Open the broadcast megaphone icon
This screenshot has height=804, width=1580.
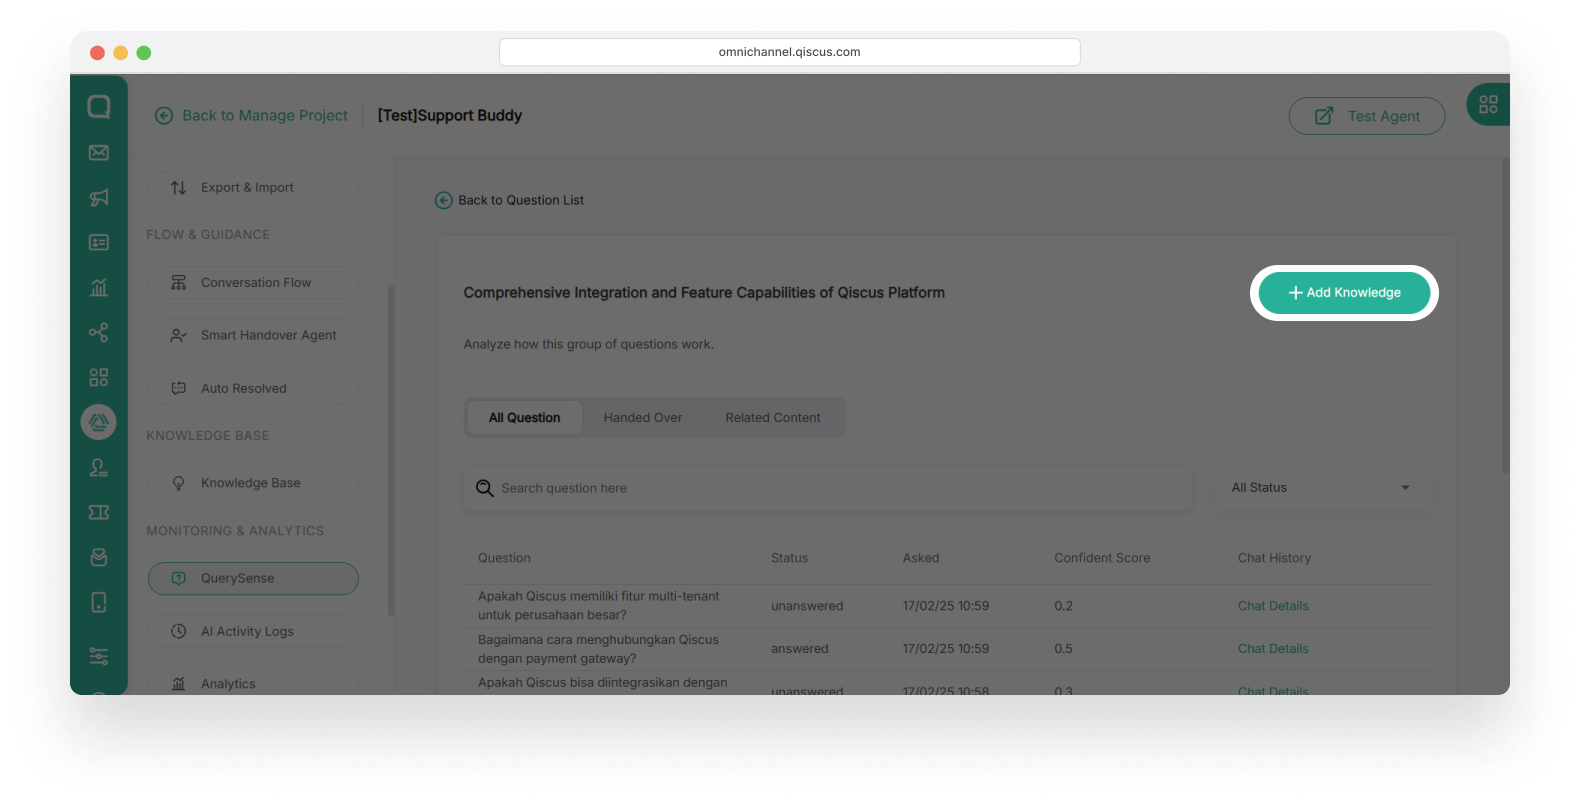click(x=98, y=198)
